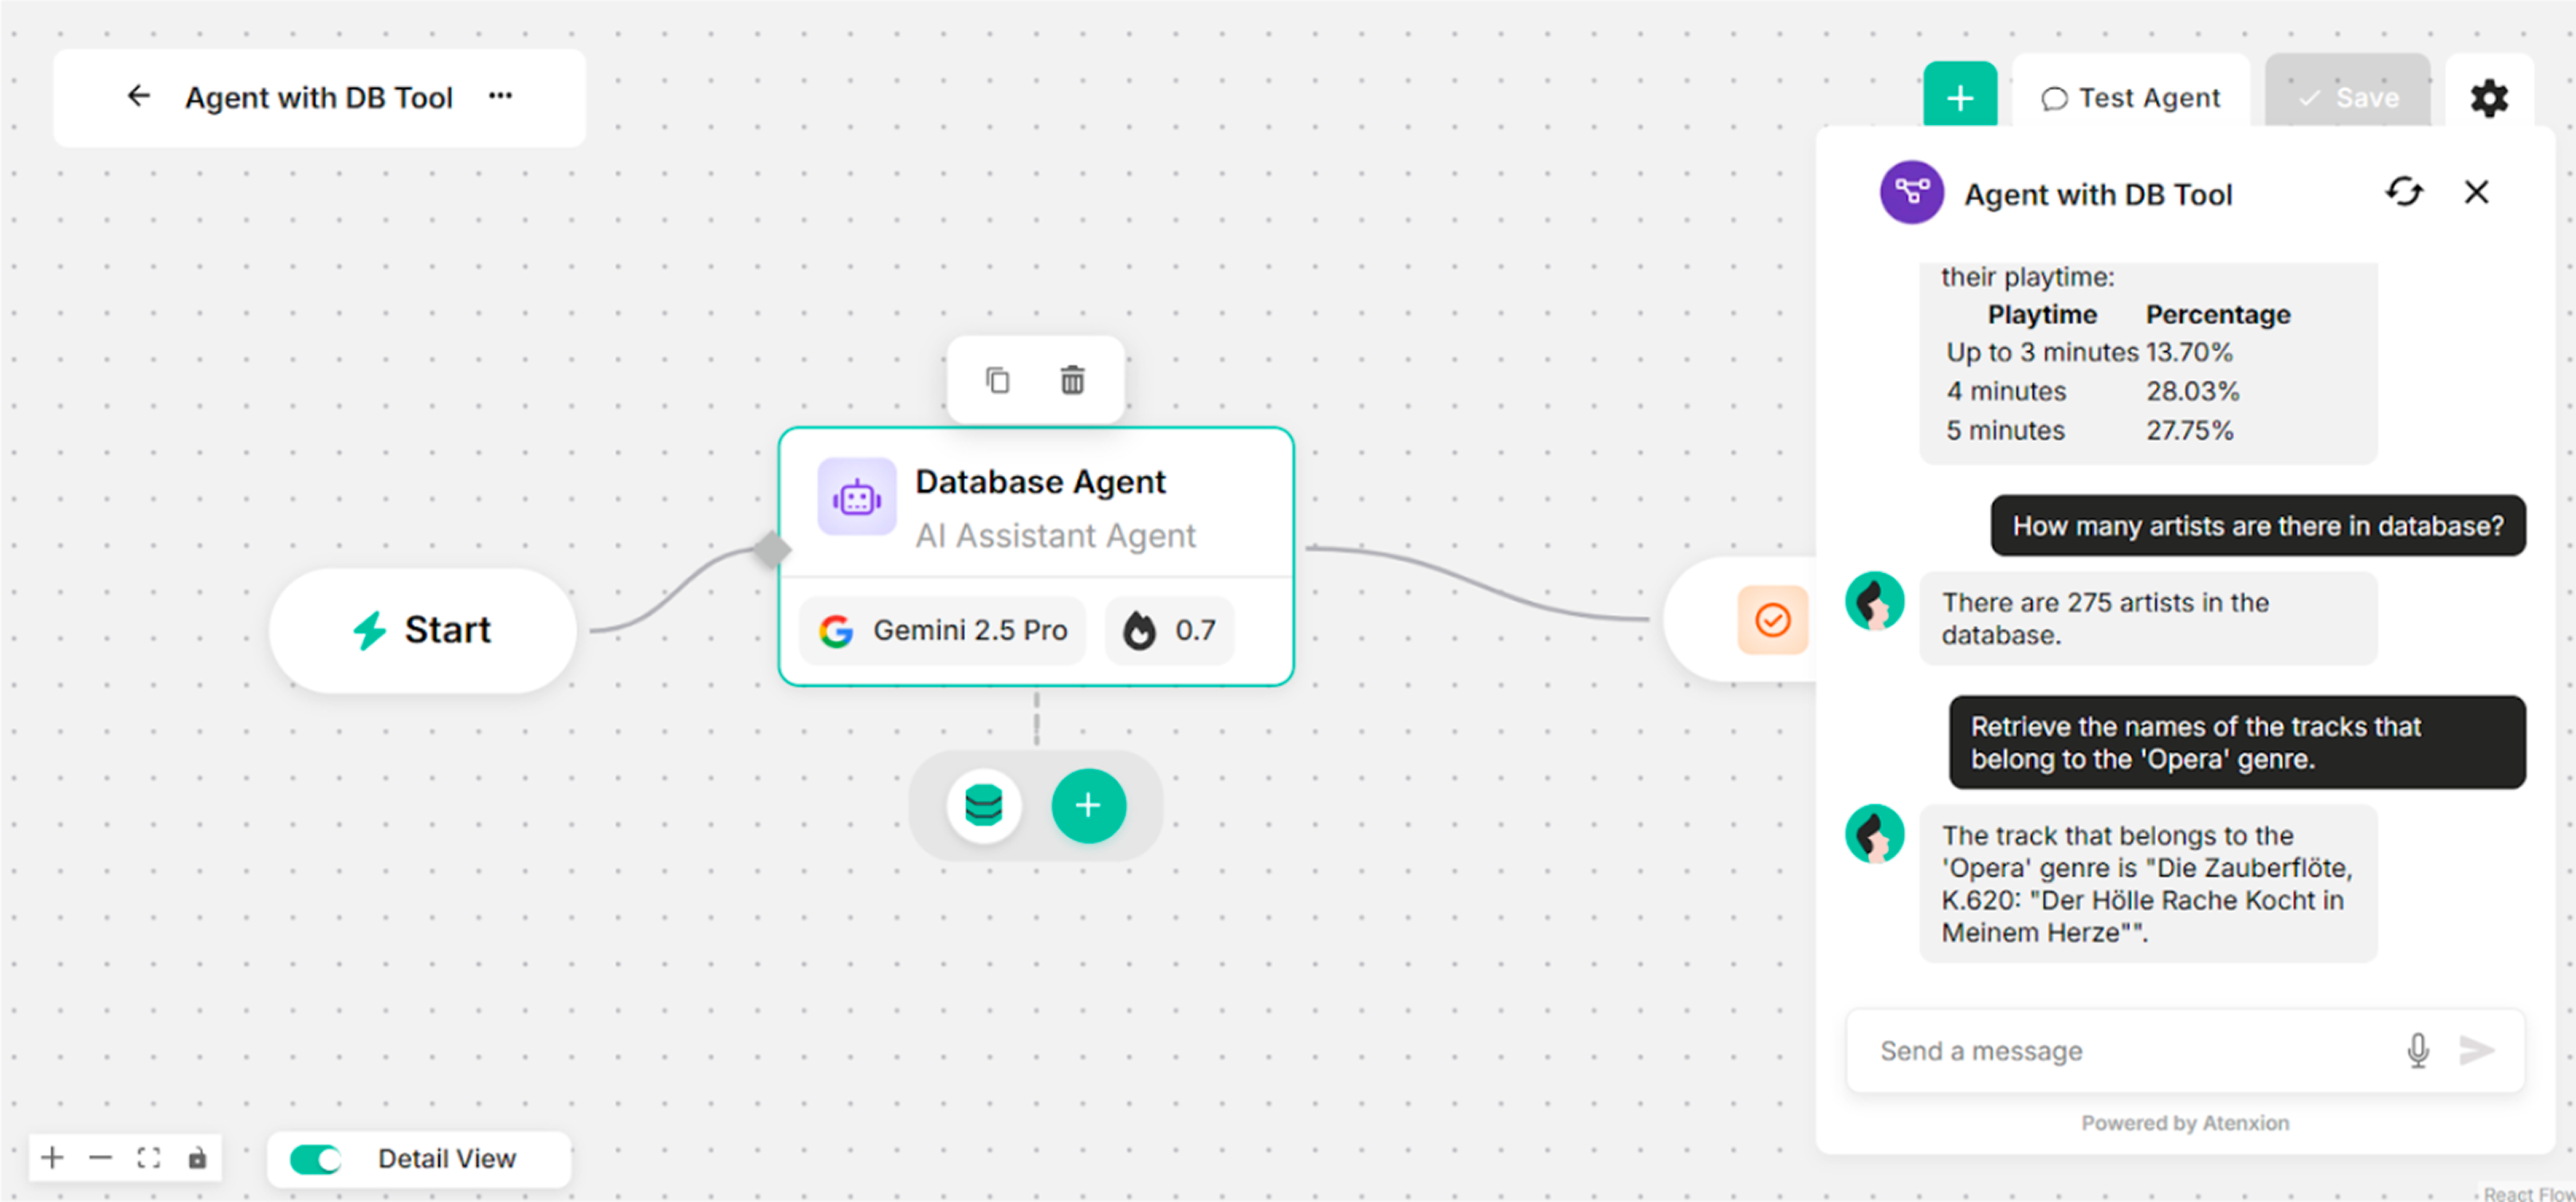The width and height of the screenshot is (2576, 1202).
Task: Select message 'How many artists are there in database?'
Action: click(2258, 526)
